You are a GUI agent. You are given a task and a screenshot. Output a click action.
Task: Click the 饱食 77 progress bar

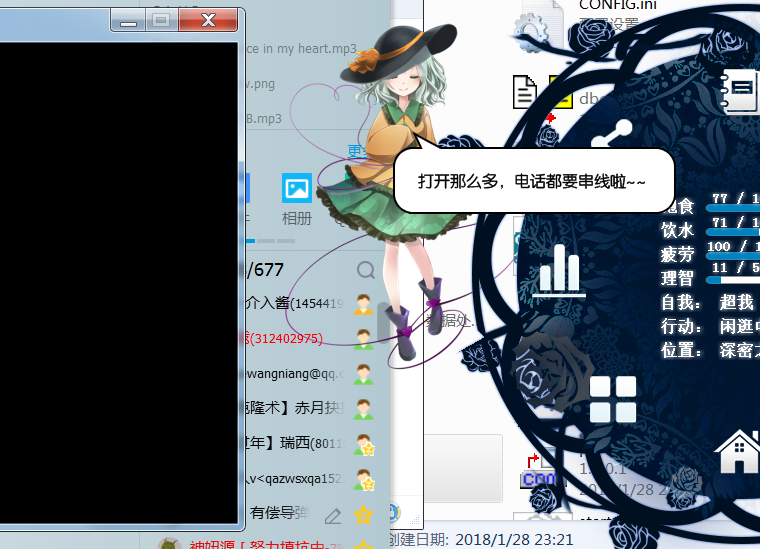(x=733, y=208)
